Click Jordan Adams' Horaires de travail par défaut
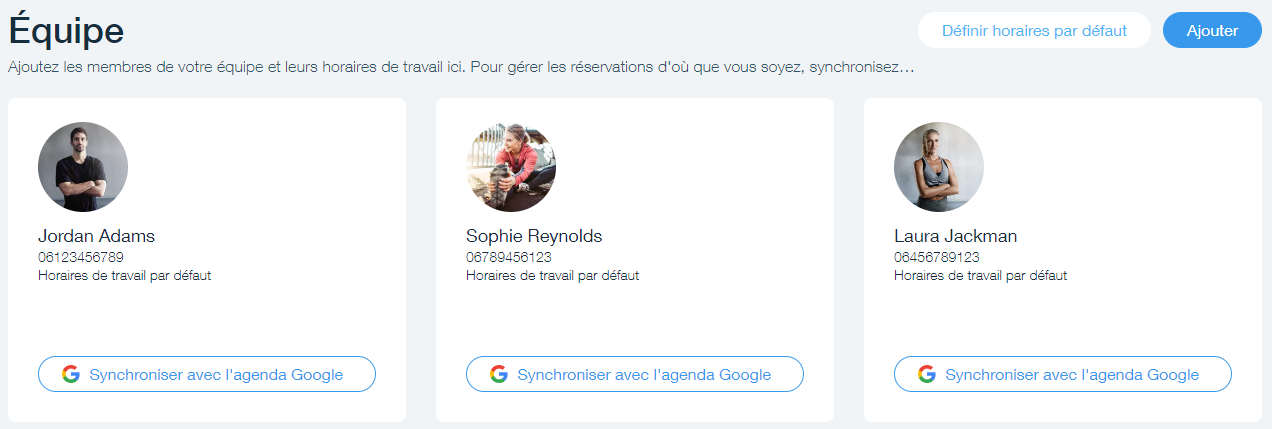 [125, 276]
